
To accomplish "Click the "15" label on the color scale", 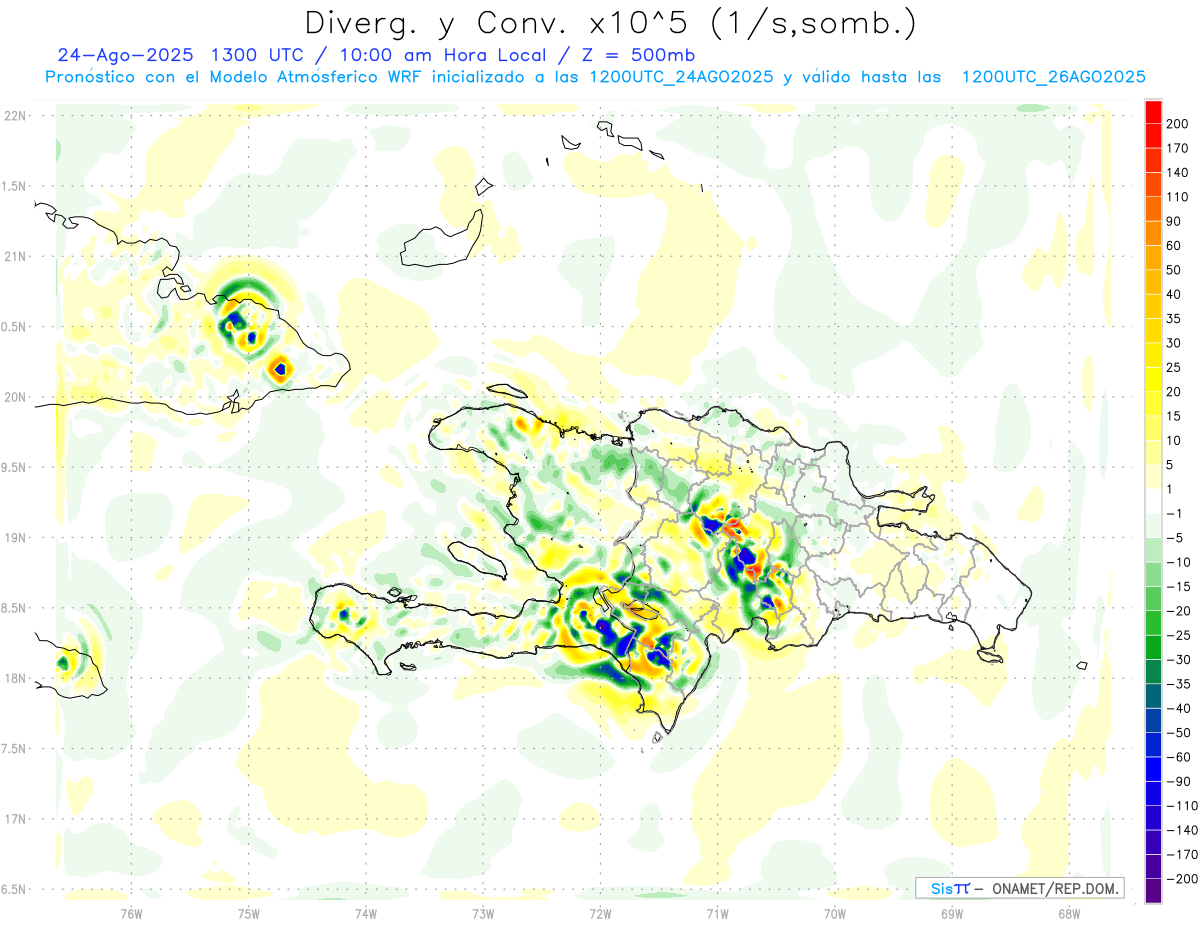I will tap(1173, 416).
